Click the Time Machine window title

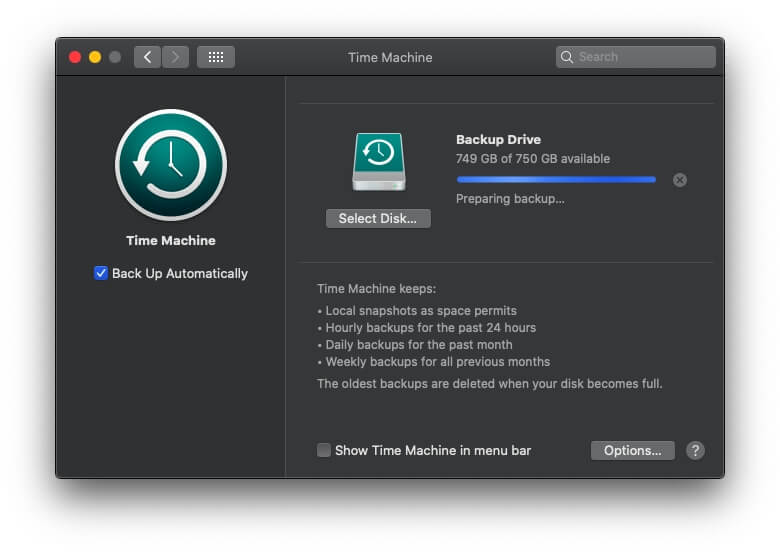click(390, 57)
